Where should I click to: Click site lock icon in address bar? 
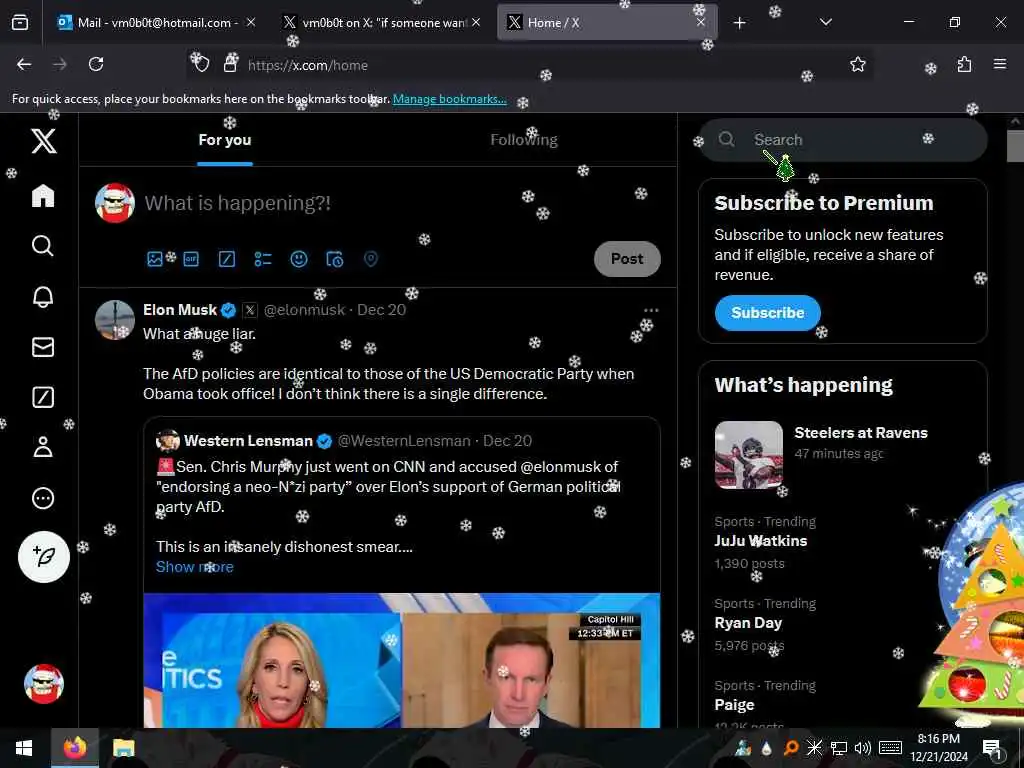pyautogui.click(x=230, y=64)
